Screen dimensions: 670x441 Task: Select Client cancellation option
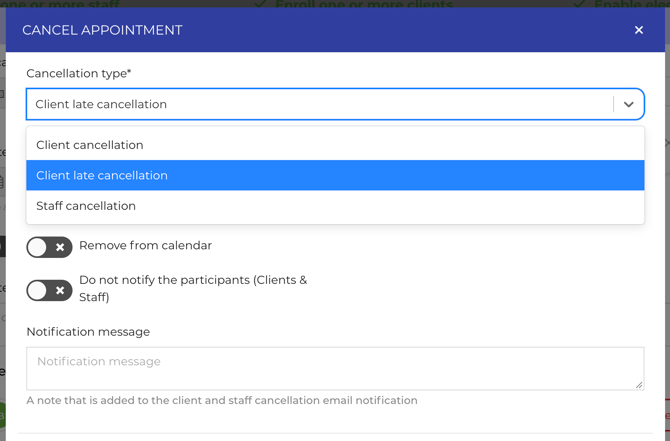[335, 145]
